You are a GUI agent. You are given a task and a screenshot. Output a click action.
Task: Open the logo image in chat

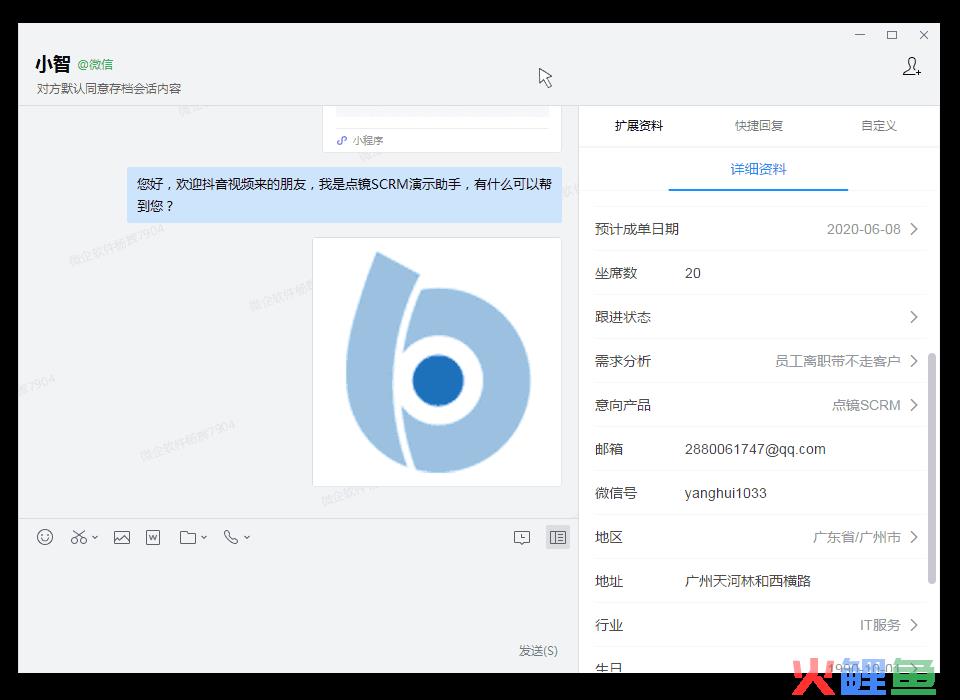437,362
